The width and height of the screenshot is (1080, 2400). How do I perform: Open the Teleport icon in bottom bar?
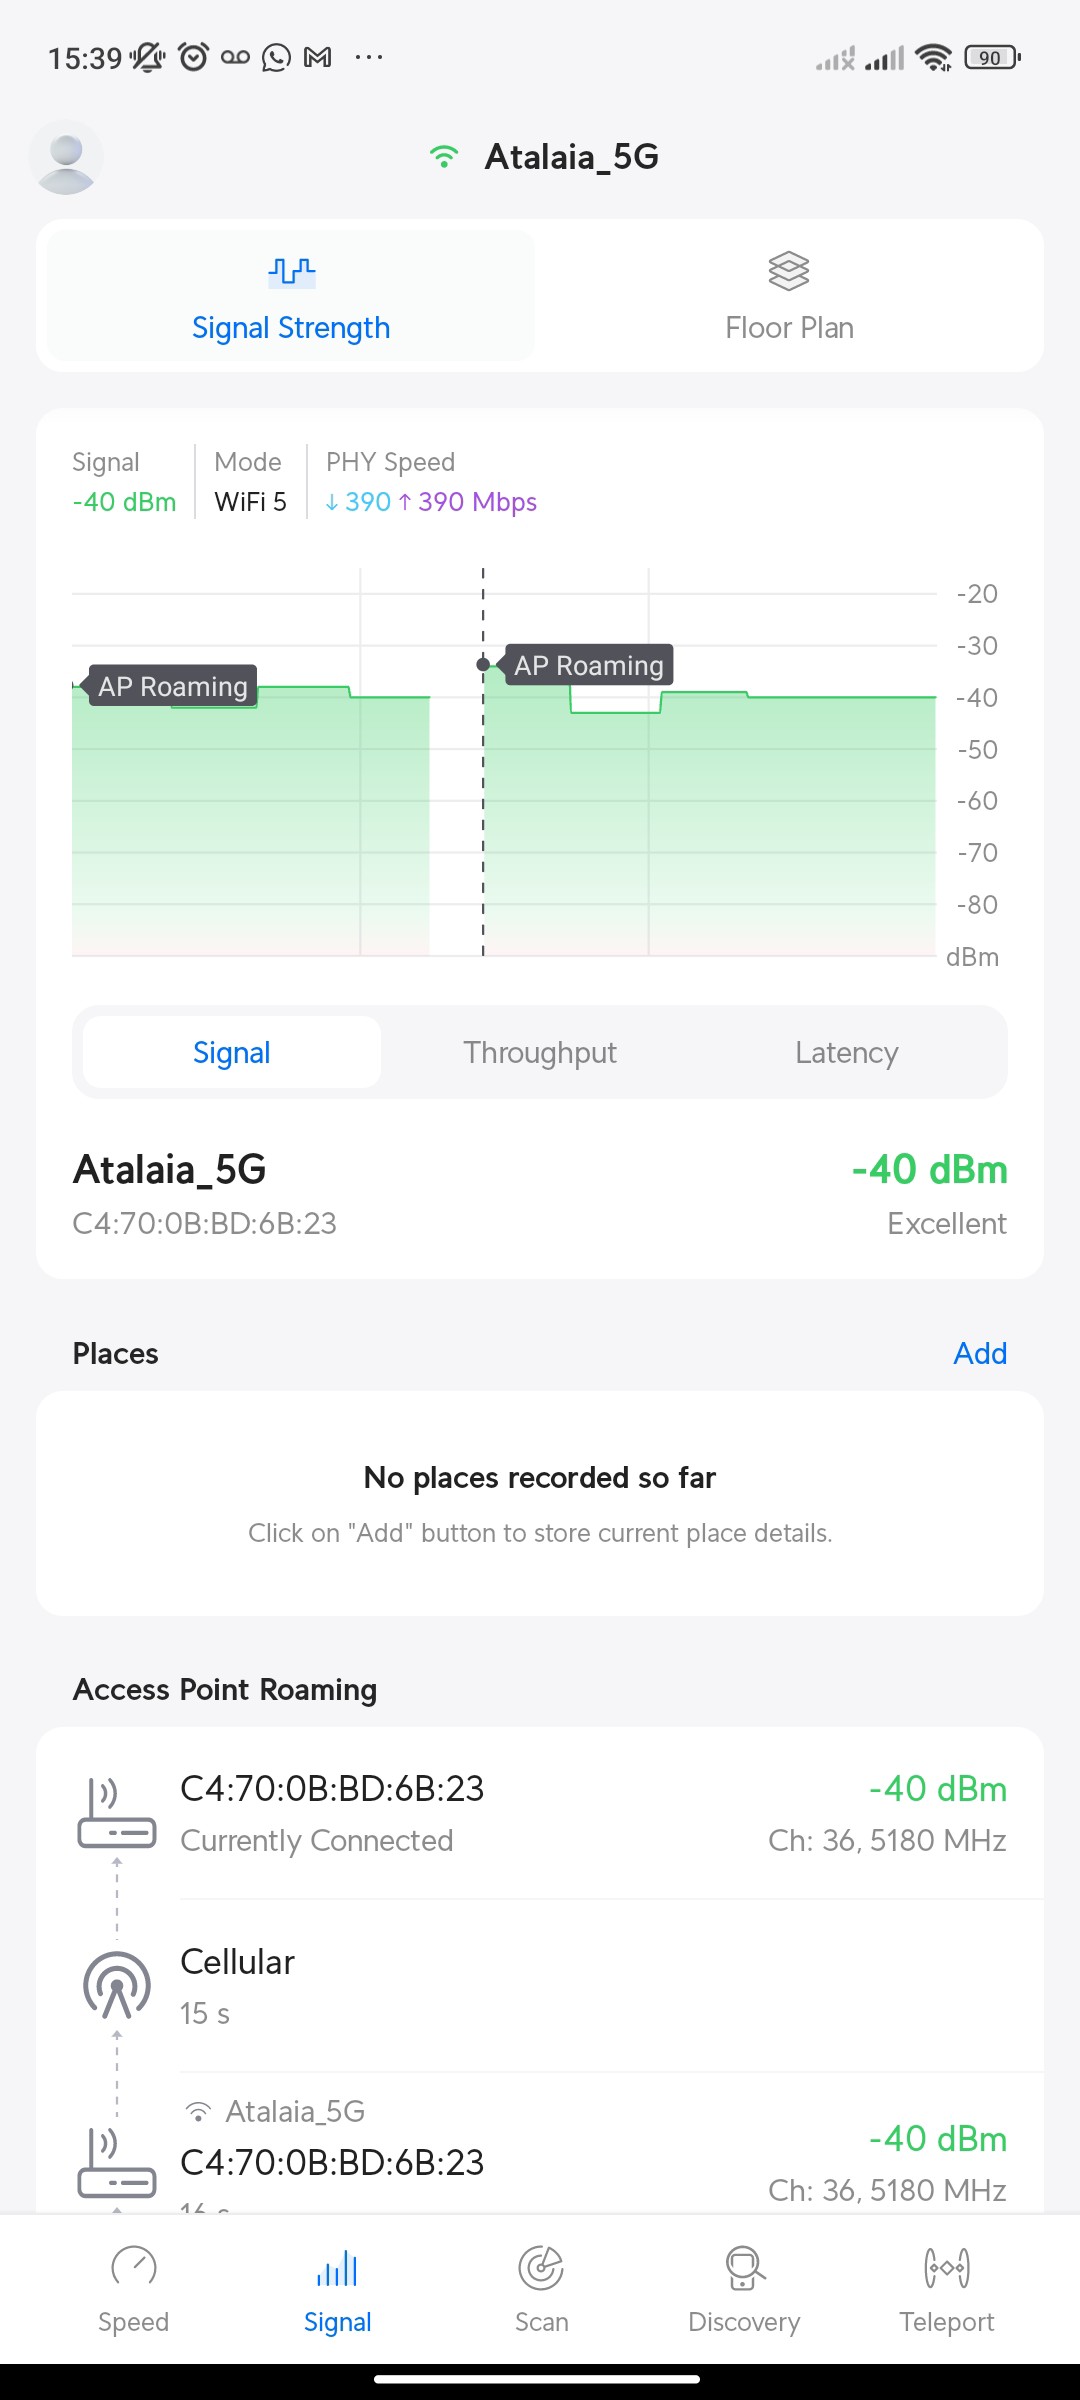coord(946,2268)
